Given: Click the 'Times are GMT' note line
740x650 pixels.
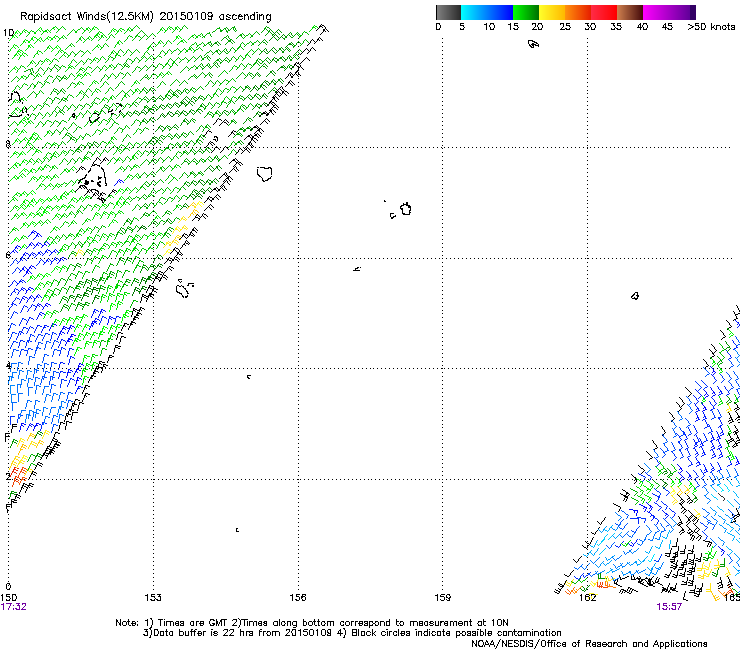Looking at the screenshot, I should [x=312, y=623].
